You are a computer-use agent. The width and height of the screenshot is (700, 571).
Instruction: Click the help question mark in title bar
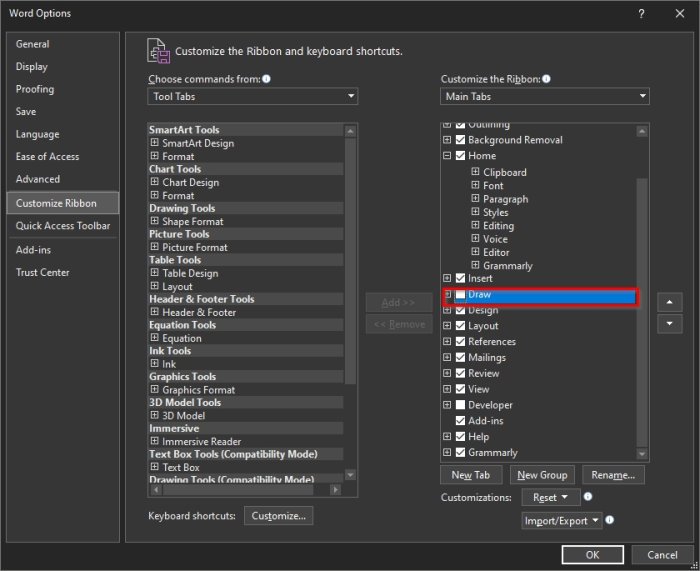click(x=640, y=13)
